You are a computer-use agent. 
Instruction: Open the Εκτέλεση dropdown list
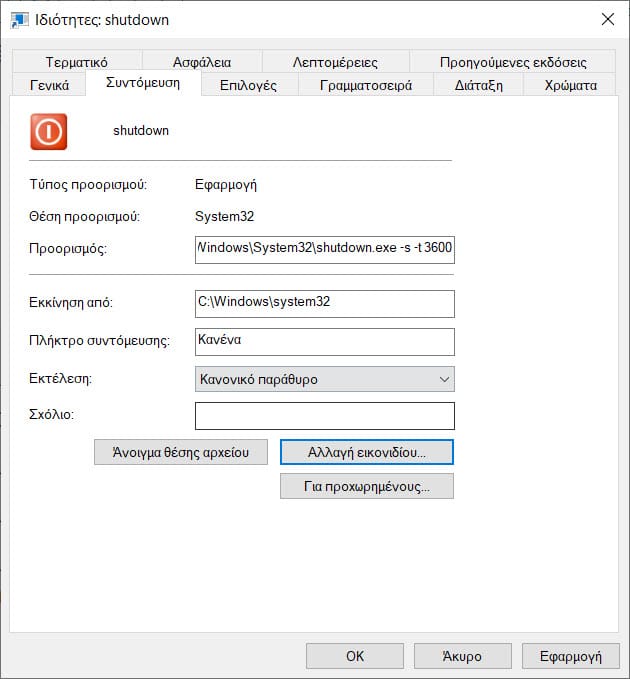[324, 379]
